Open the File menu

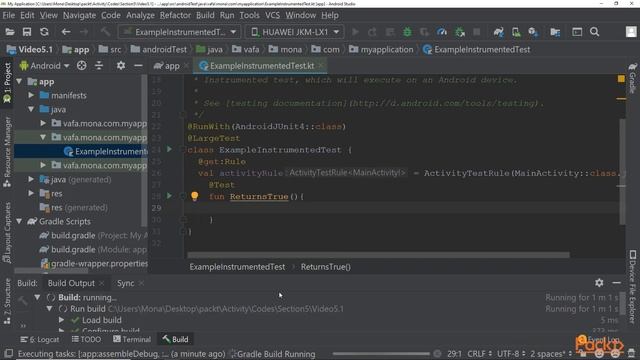click(x=9, y=15)
